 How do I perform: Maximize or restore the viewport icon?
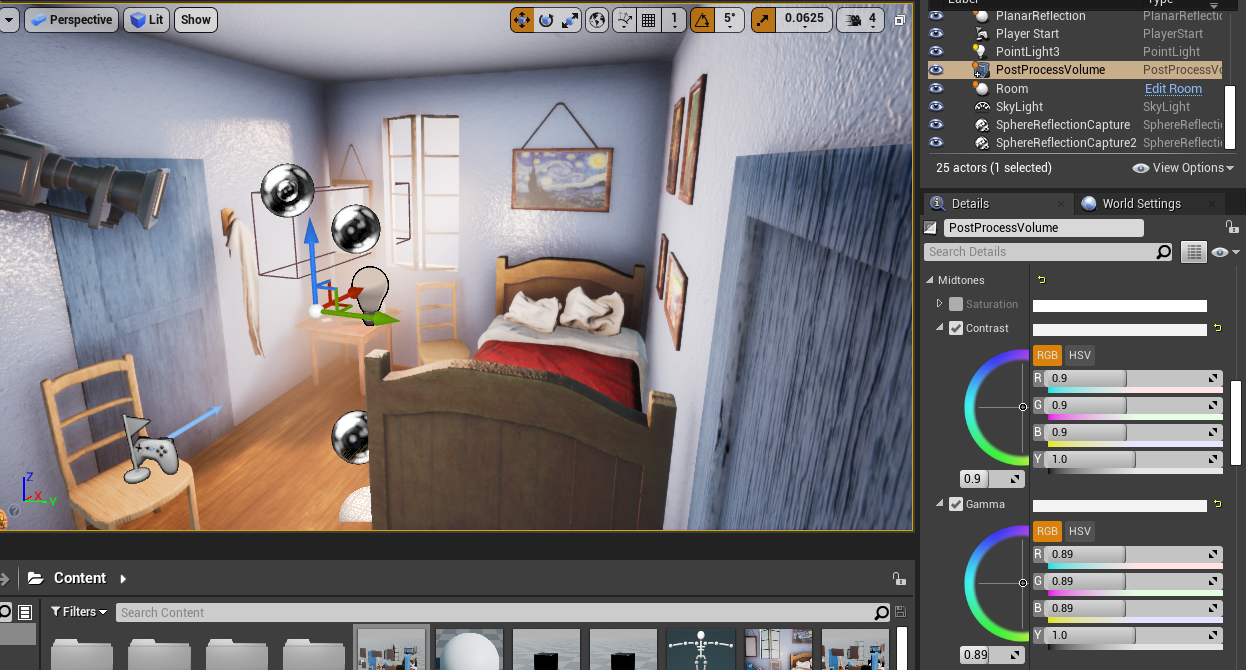click(900, 19)
